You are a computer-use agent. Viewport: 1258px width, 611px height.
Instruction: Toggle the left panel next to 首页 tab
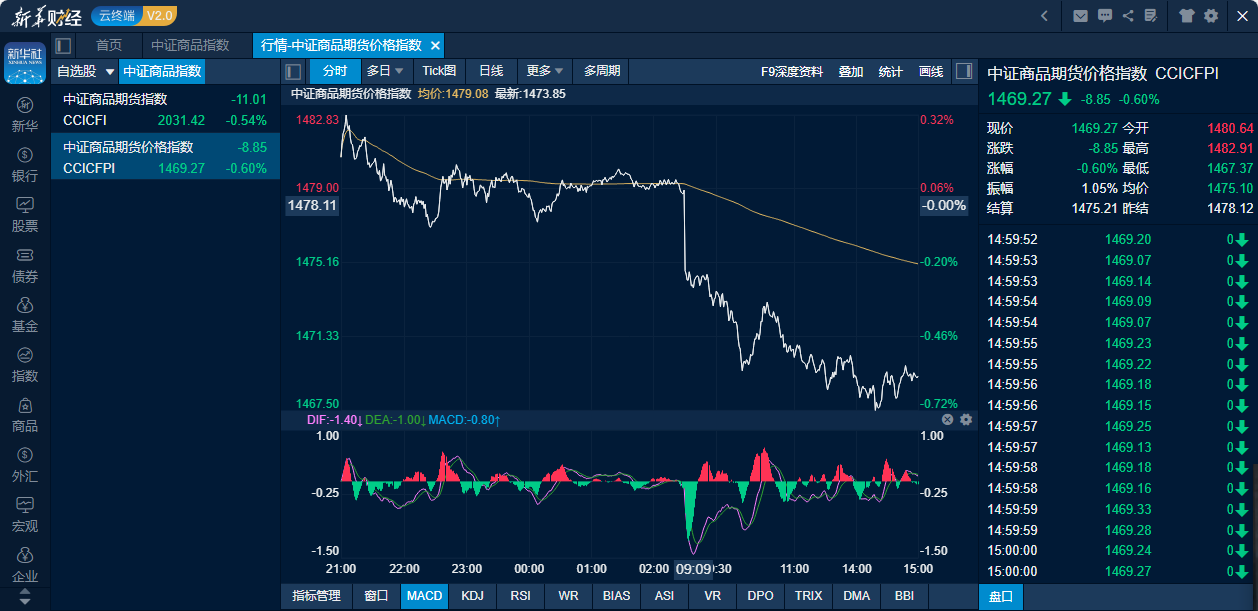(63, 45)
